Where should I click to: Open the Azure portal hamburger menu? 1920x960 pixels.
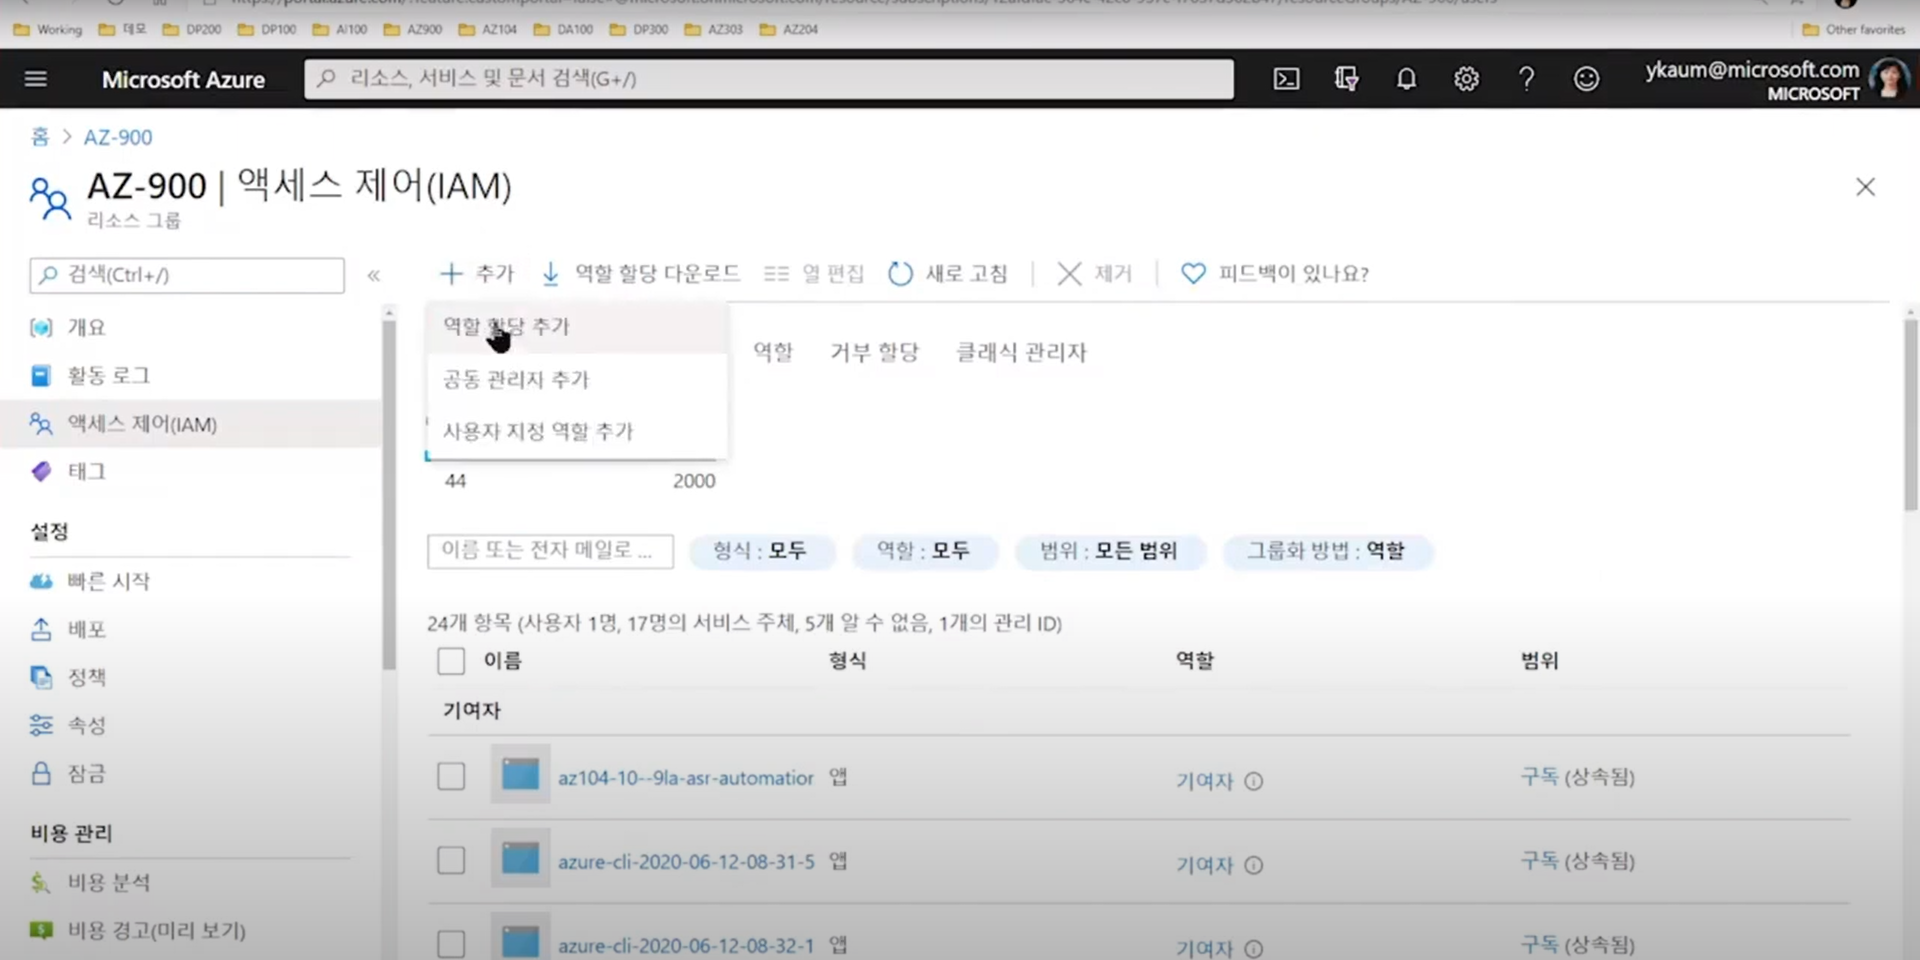pyautogui.click(x=36, y=78)
